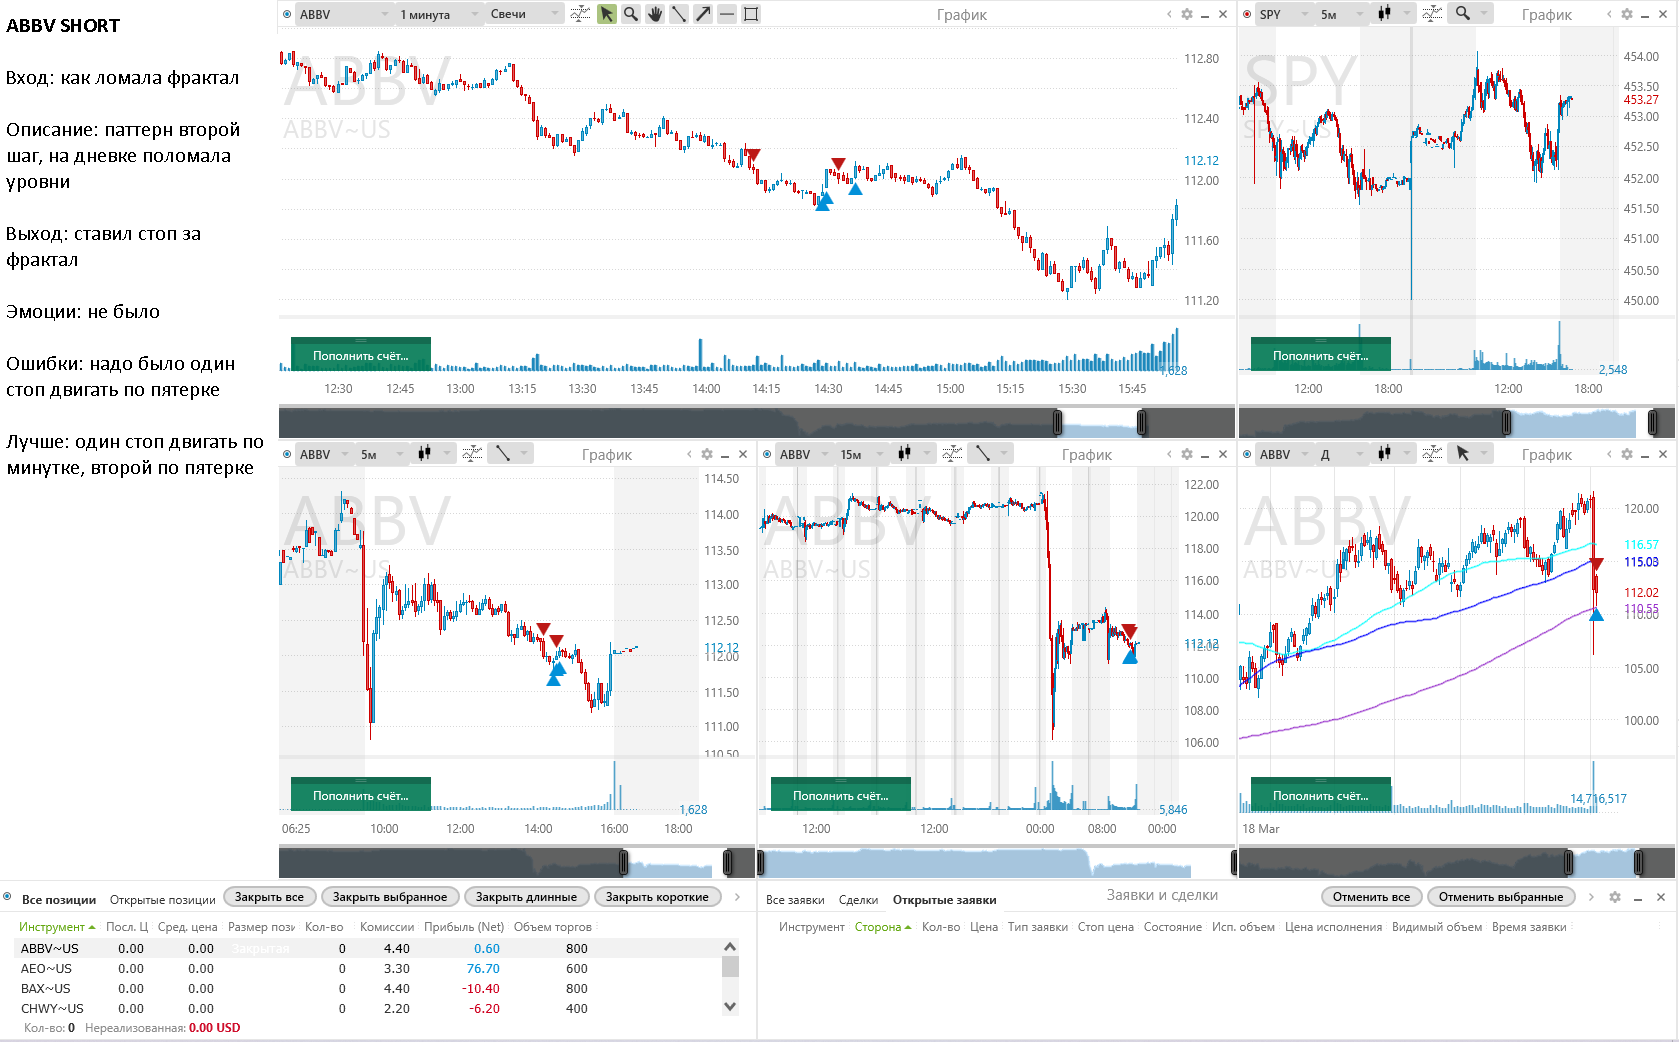Screen dimensions: 1679x1042
Task: Sort positions by 'Инструмент' column header
Action: (56, 927)
